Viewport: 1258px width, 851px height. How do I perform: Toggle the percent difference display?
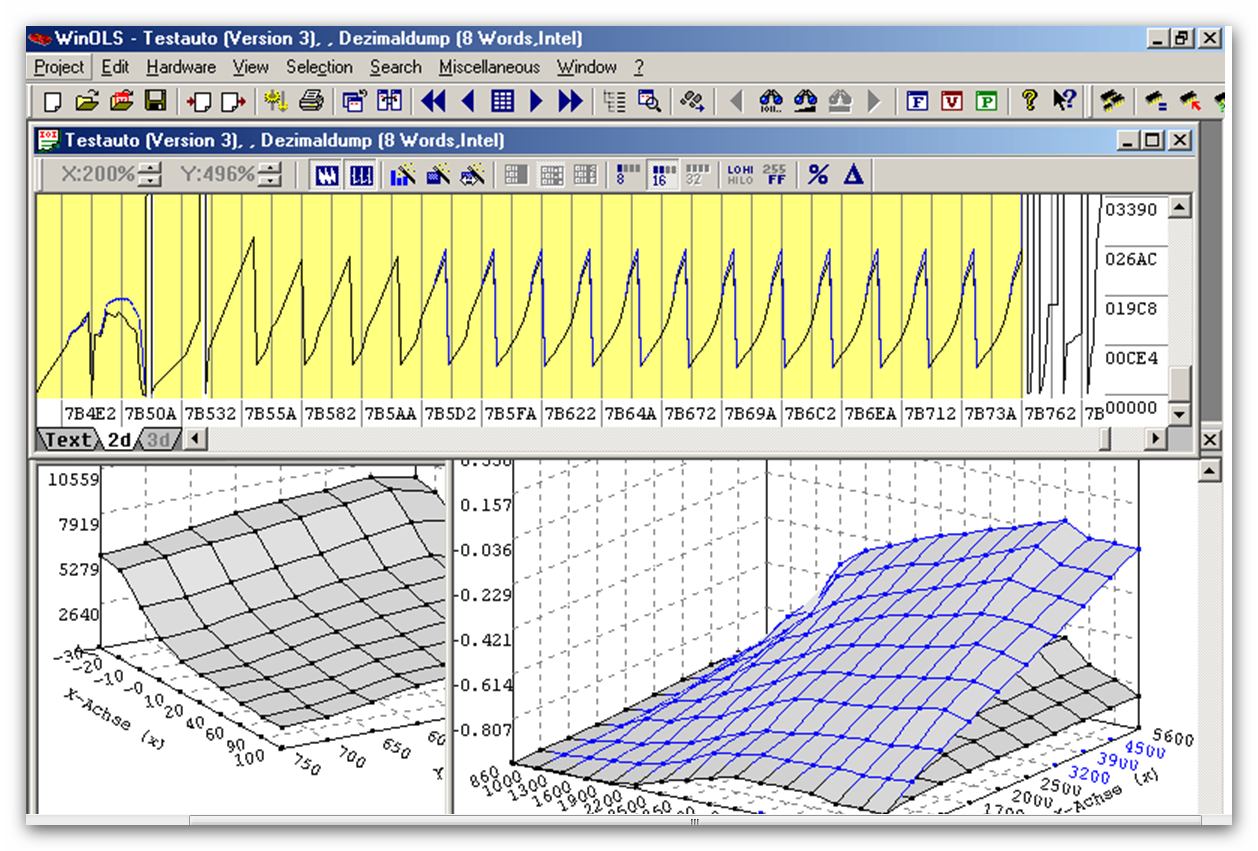point(818,175)
